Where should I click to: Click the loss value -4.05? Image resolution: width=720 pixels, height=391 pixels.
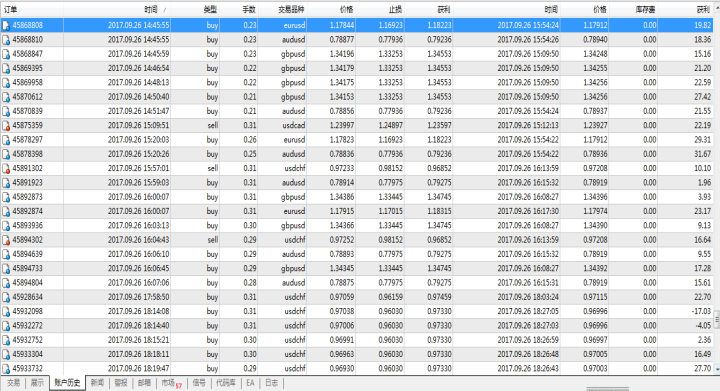703,325
